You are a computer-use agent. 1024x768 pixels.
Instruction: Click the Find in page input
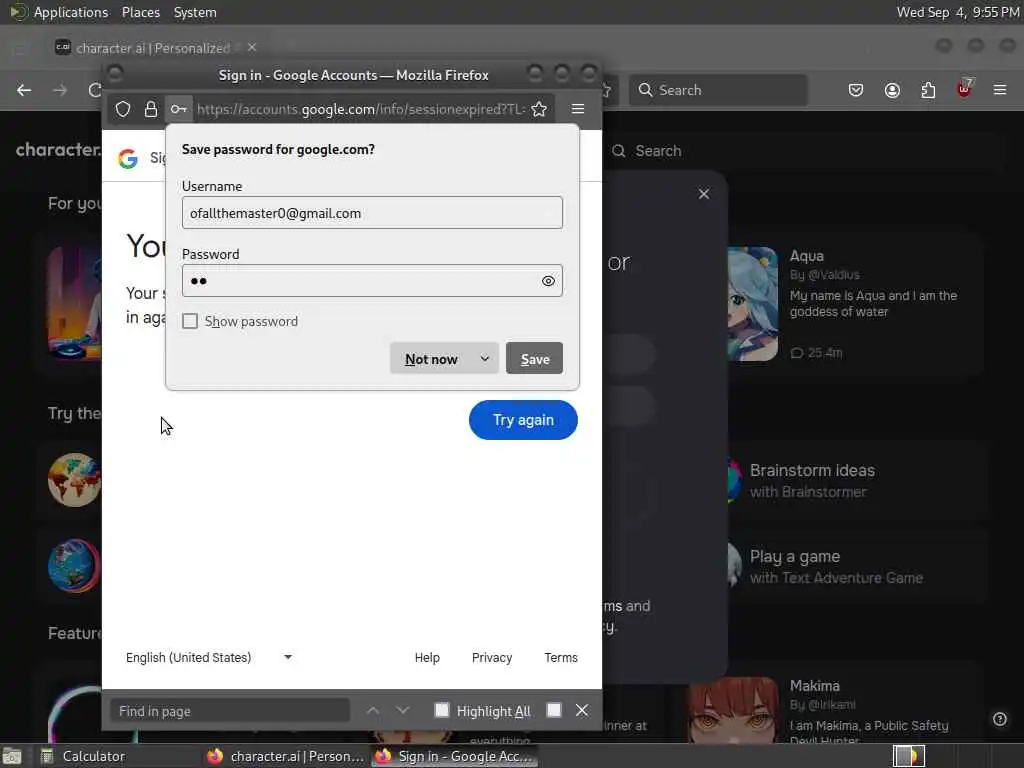click(x=230, y=711)
